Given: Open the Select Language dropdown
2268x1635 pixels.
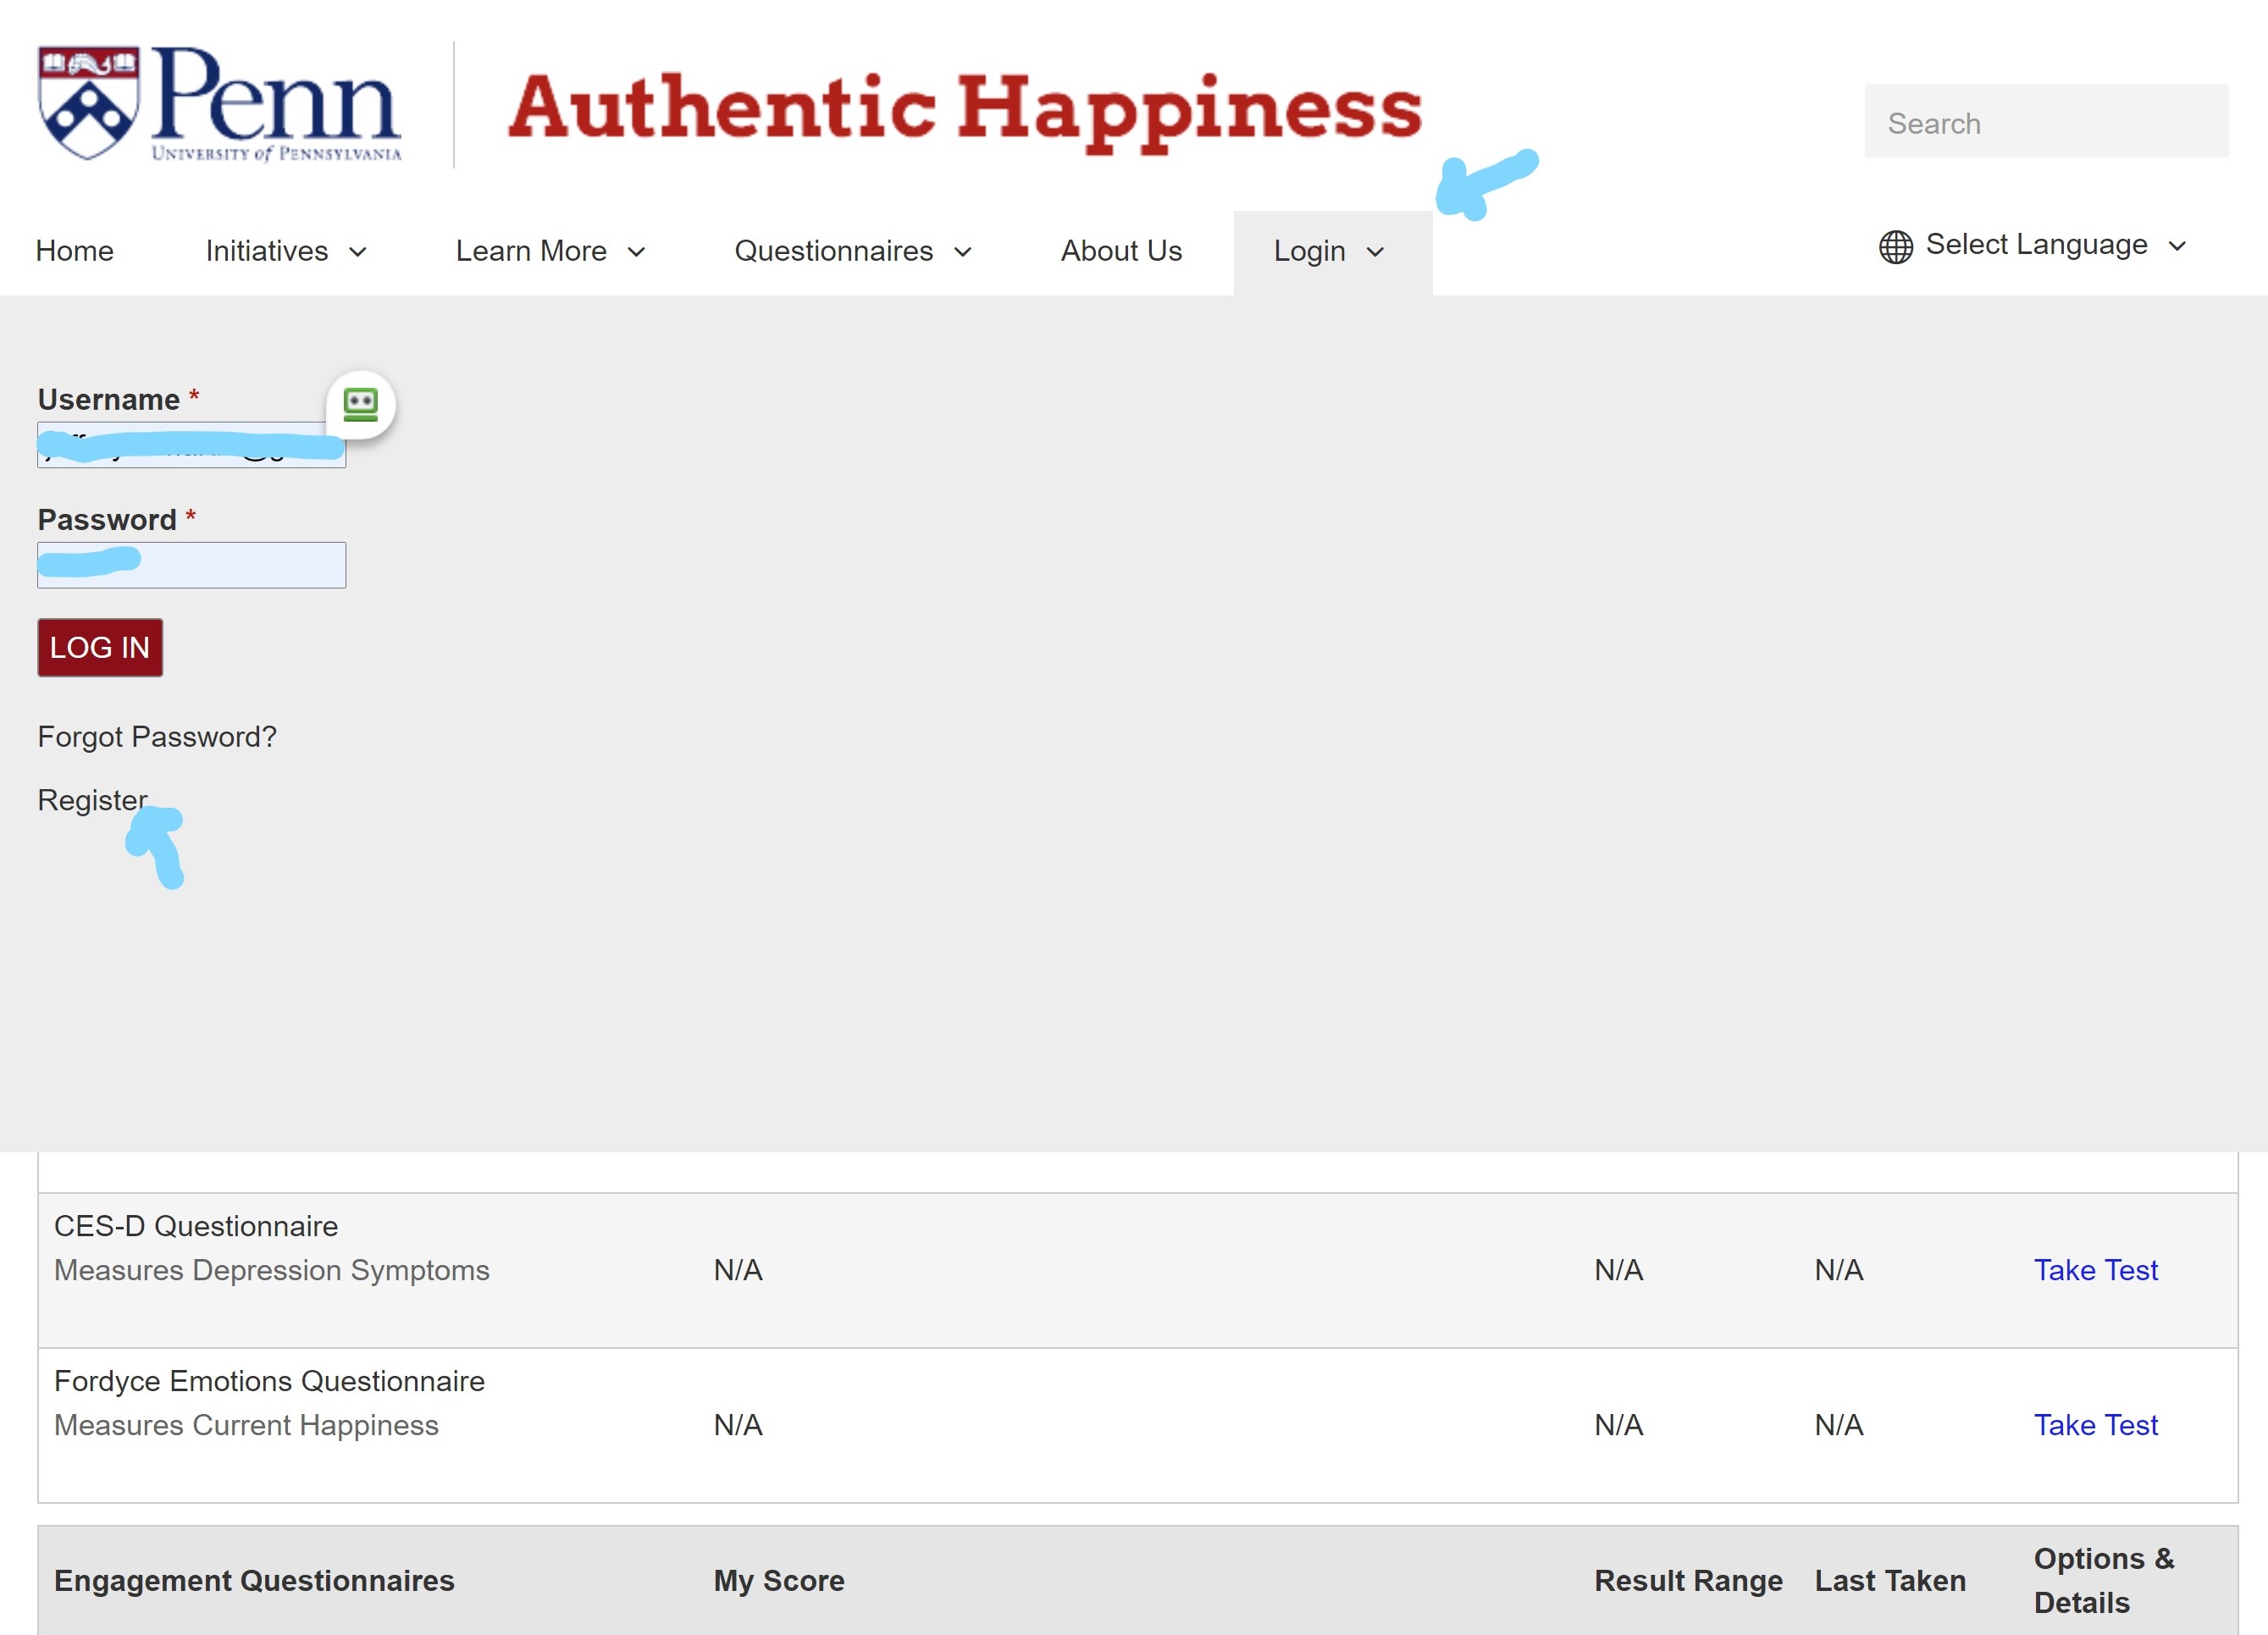Looking at the screenshot, I should click(2036, 245).
